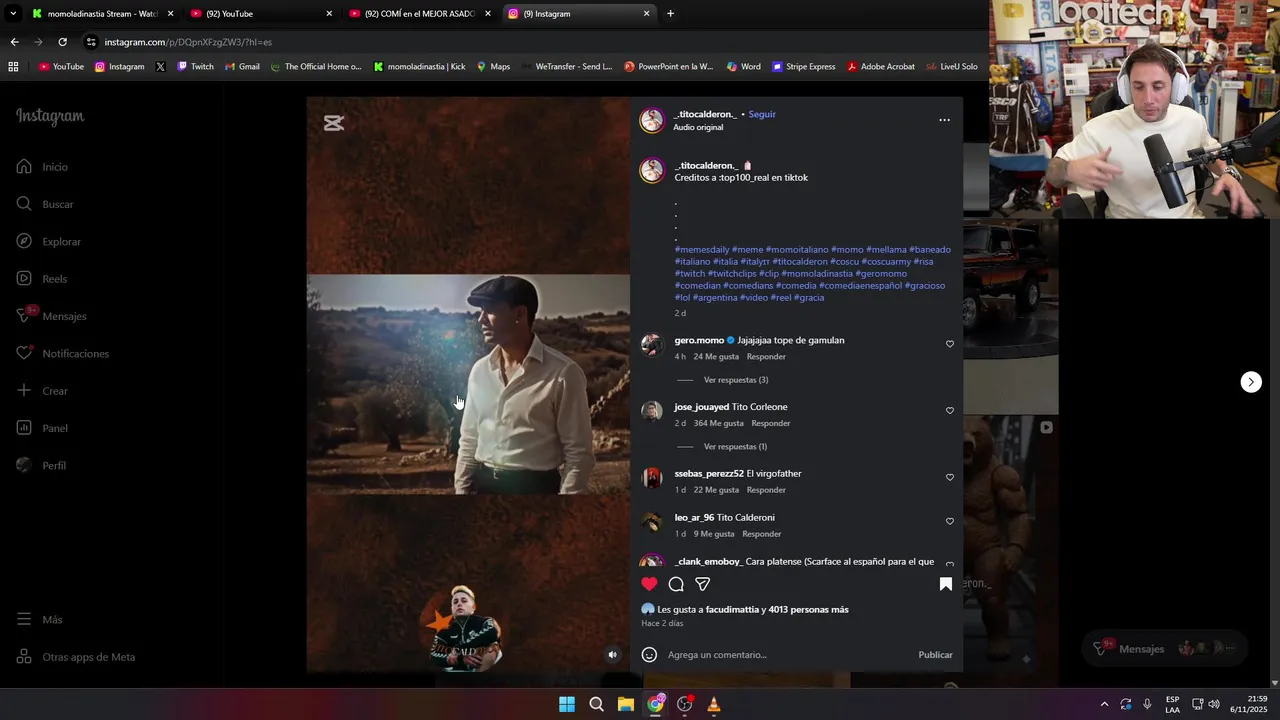Open the Maps bookmark
1280x720 pixels.
(493, 67)
